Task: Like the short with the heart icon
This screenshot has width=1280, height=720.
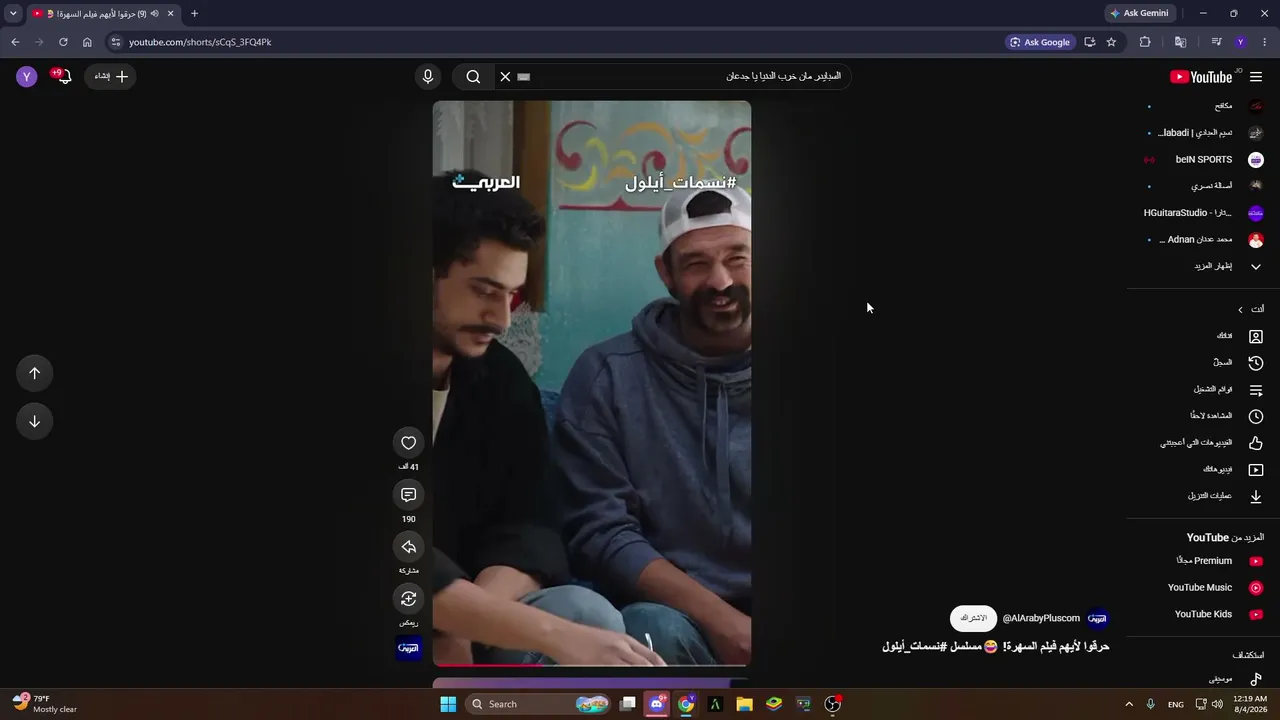Action: pos(408,443)
